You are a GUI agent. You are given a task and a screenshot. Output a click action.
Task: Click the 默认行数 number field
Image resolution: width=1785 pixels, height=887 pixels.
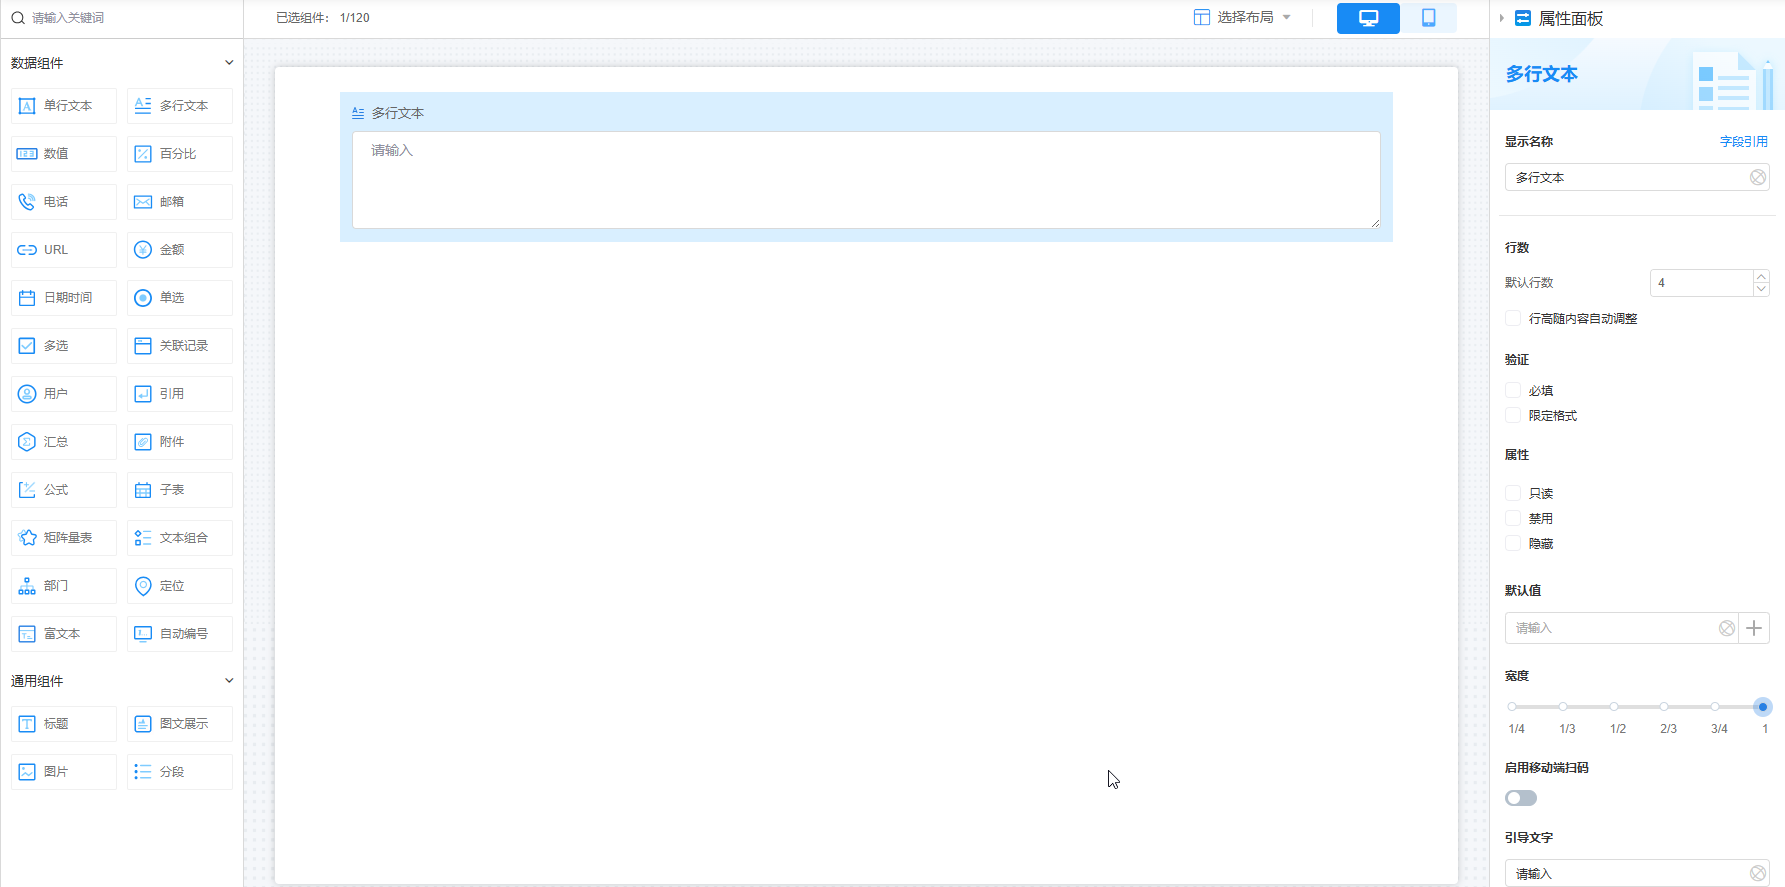point(1702,283)
